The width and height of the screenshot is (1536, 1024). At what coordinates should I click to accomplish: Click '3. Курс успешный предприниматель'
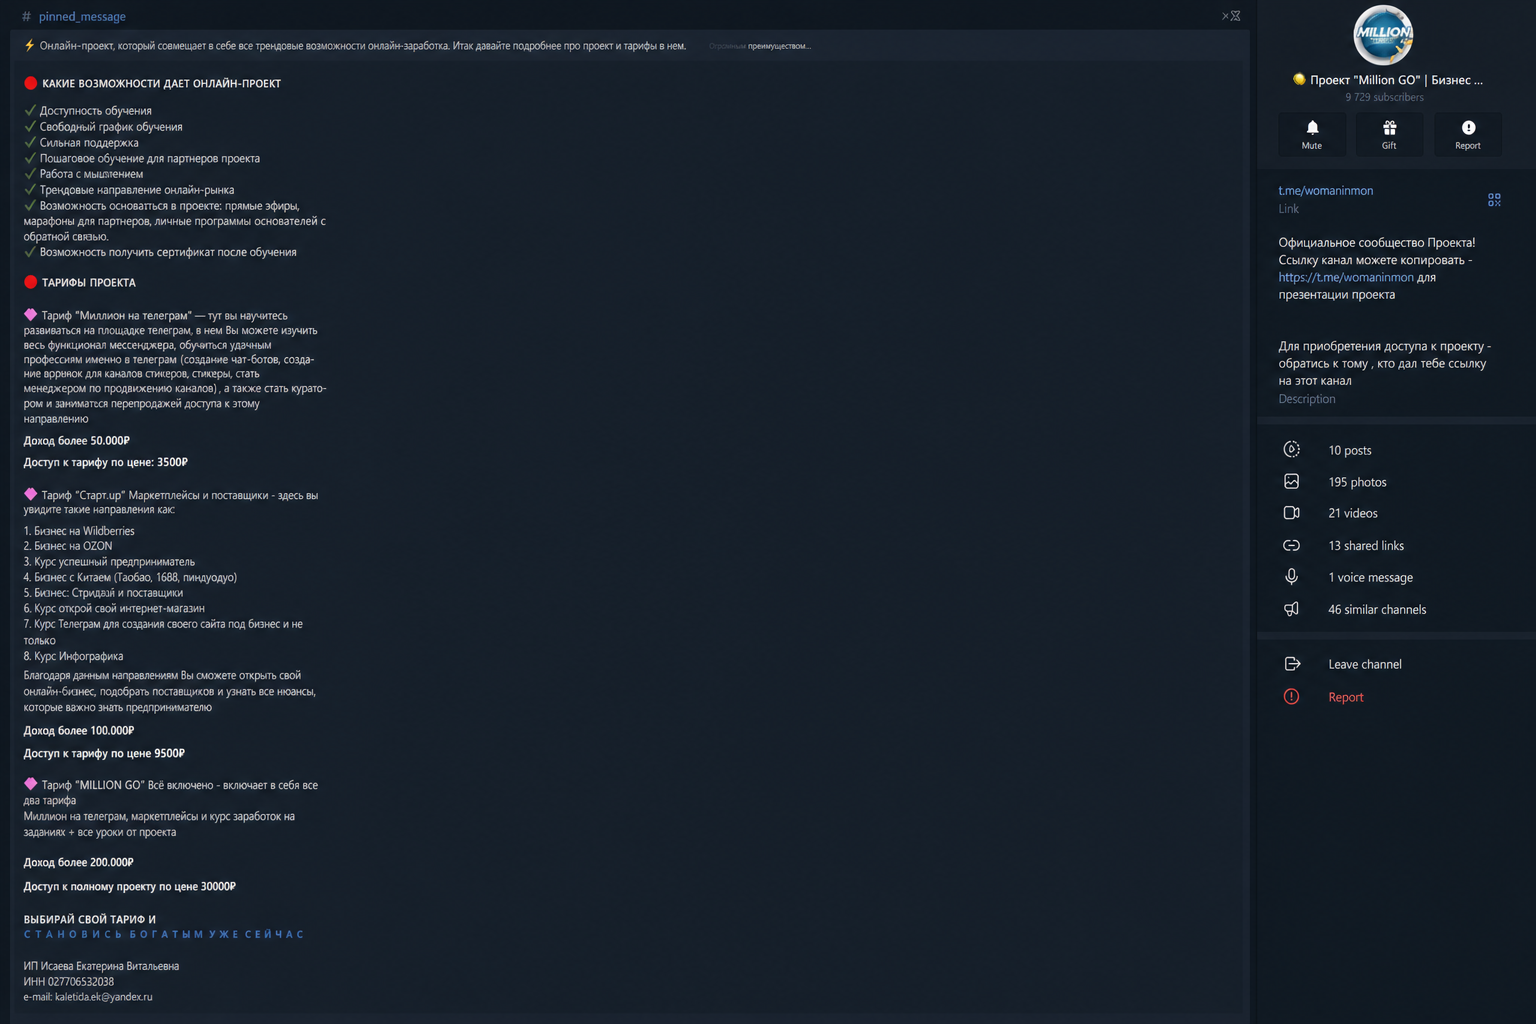click(x=109, y=562)
